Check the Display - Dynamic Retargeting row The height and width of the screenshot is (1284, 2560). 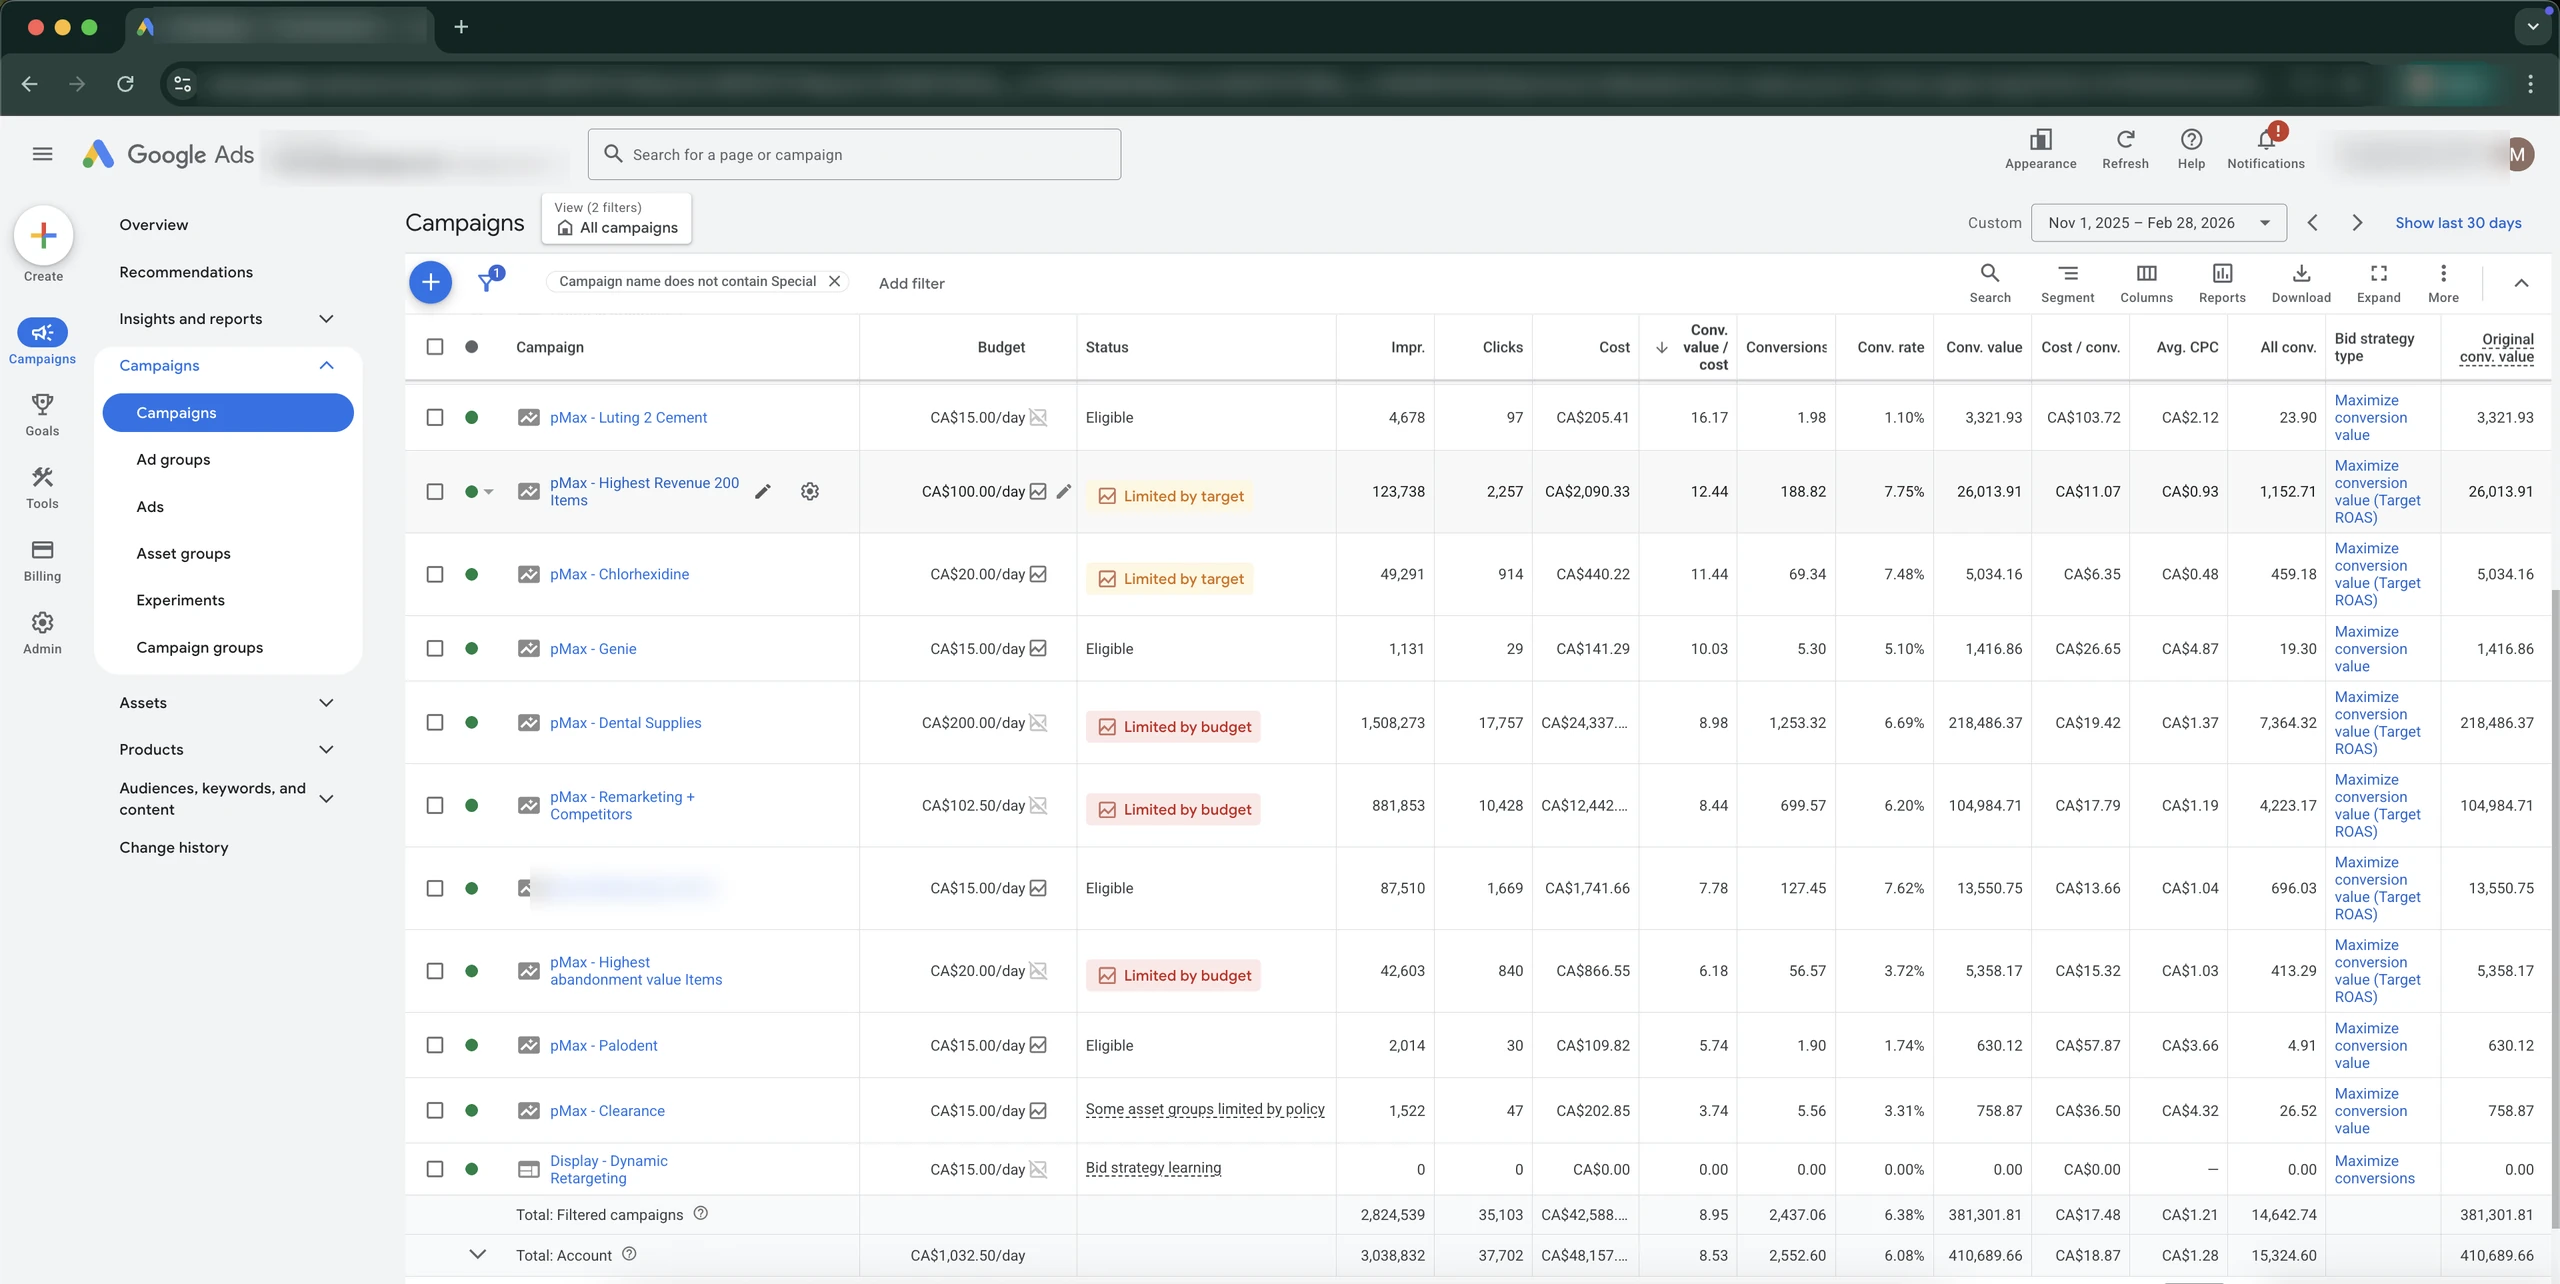[435, 1169]
